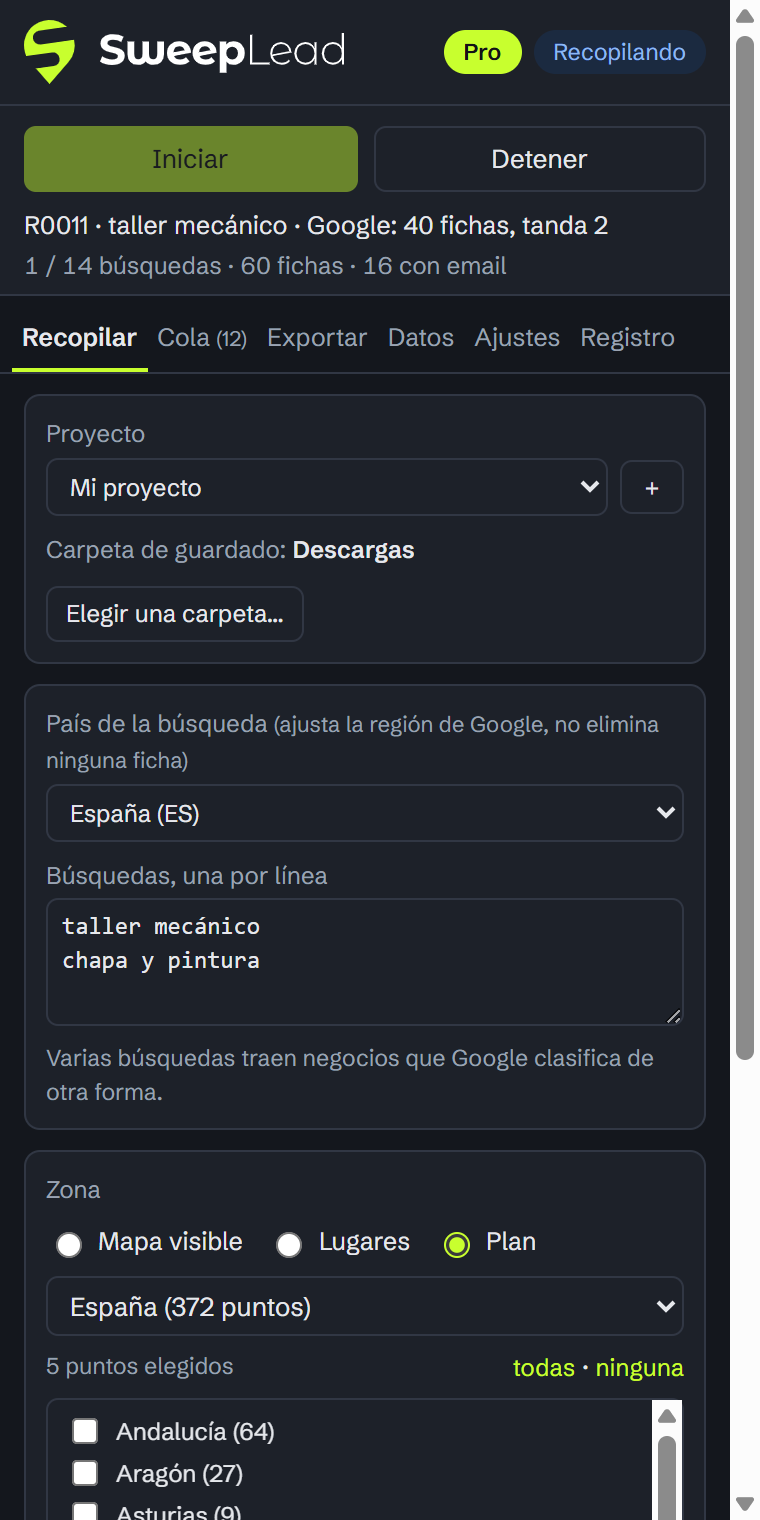Select the Mapa visible radio button
This screenshot has height=1520, width=760.
tap(69, 1244)
